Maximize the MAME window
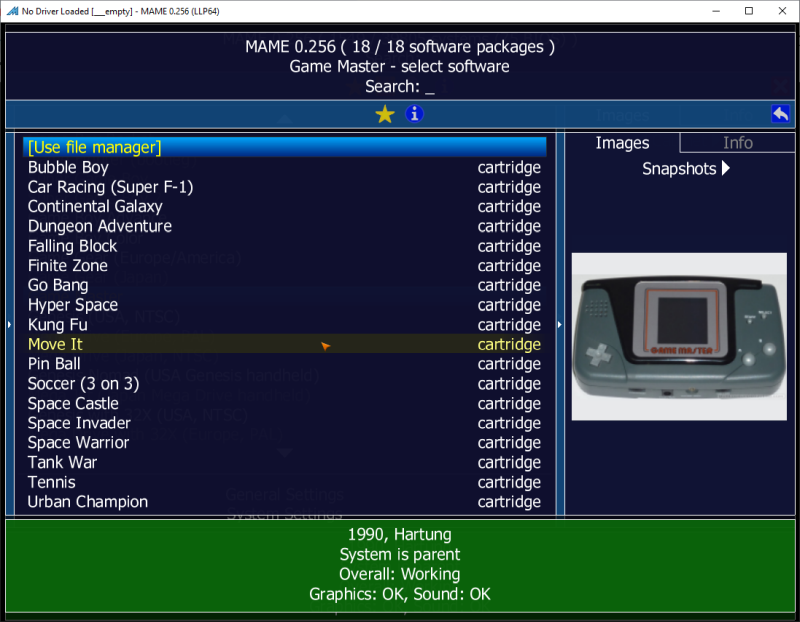The width and height of the screenshot is (800, 622). point(748,11)
